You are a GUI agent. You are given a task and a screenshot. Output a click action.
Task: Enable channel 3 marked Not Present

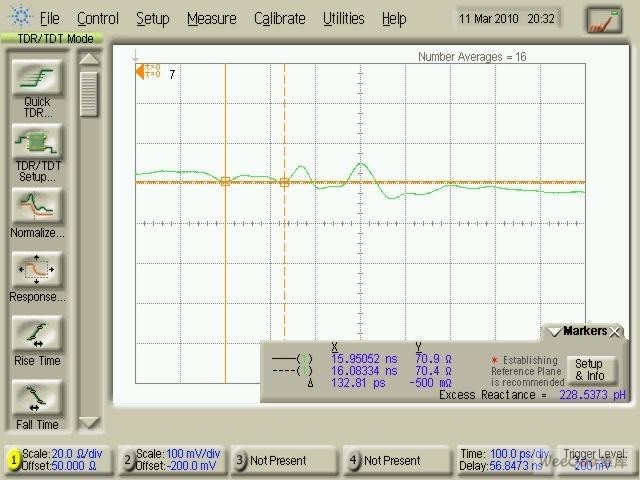[x=241, y=460]
